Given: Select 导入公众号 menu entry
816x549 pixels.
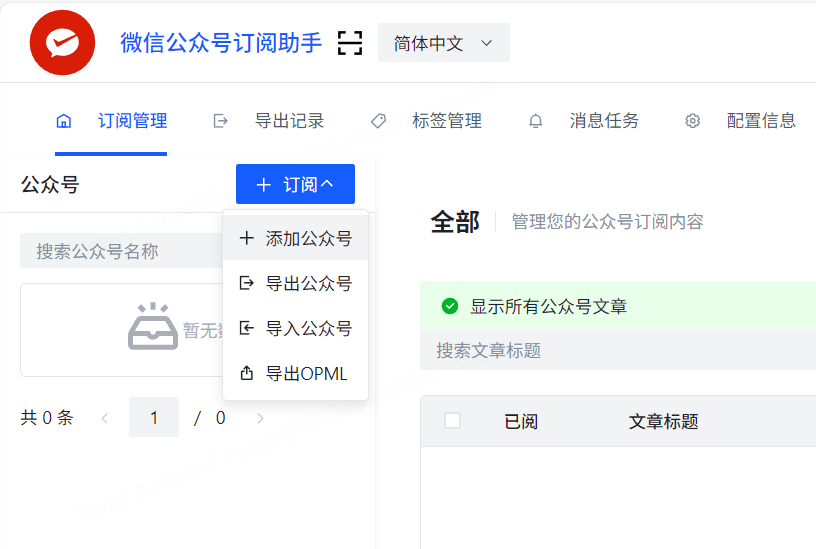Looking at the screenshot, I should tap(296, 328).
